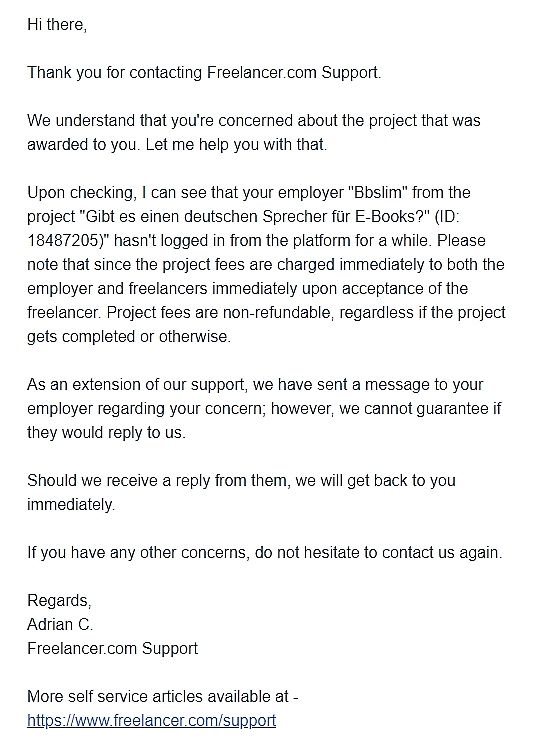Click the "Hi there," greeting line
The image size is (554, 748).
click(57, 25)
